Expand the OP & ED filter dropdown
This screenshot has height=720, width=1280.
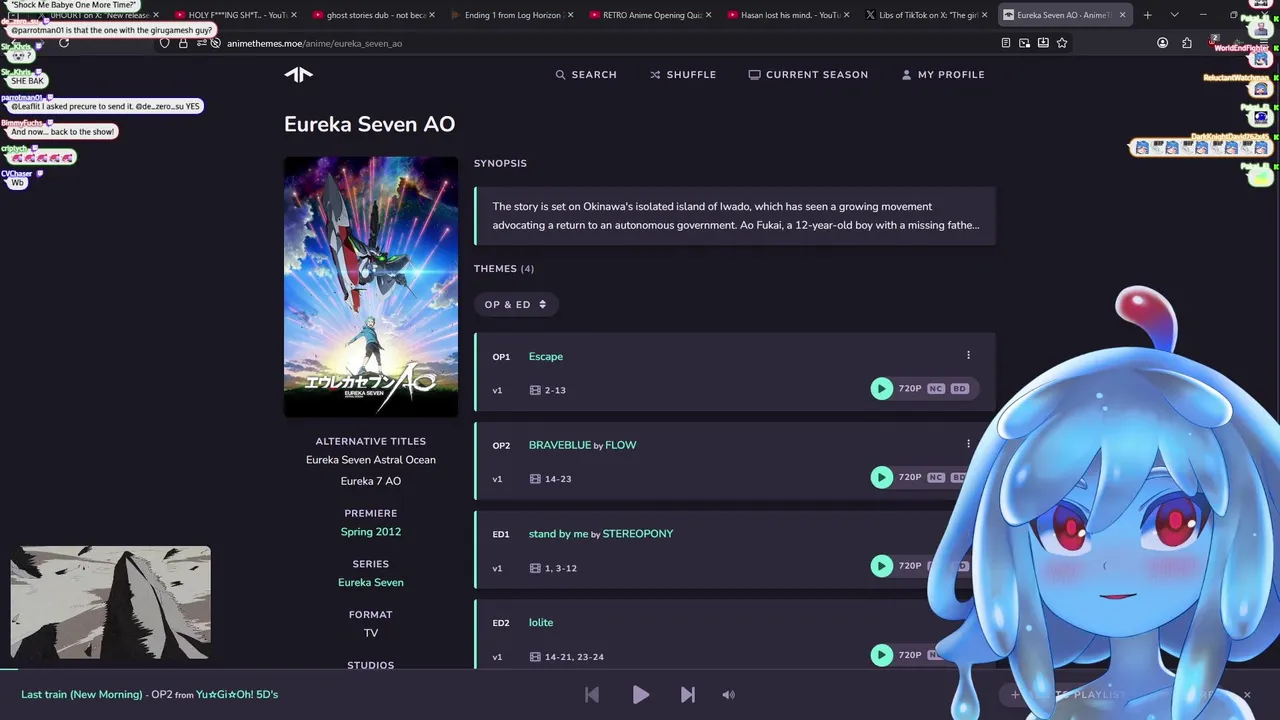click(516, 304)
